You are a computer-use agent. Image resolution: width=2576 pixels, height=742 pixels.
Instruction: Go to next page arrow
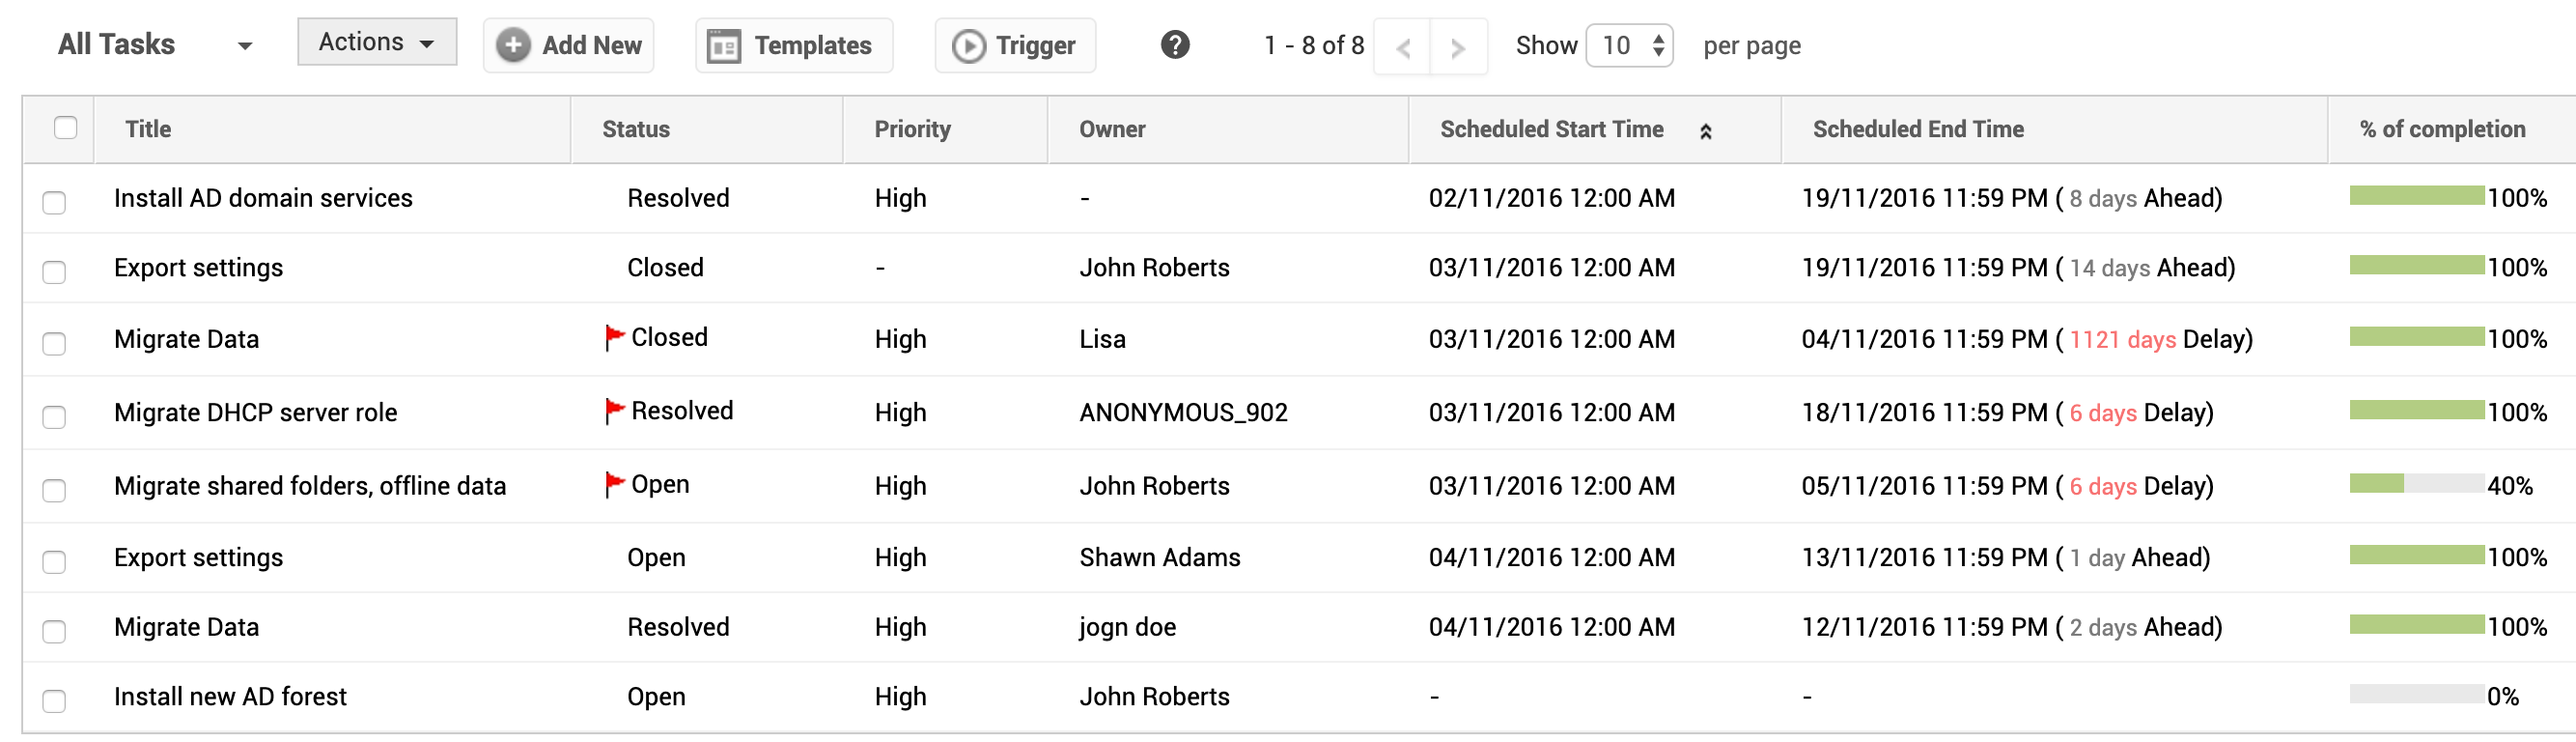1458,47
